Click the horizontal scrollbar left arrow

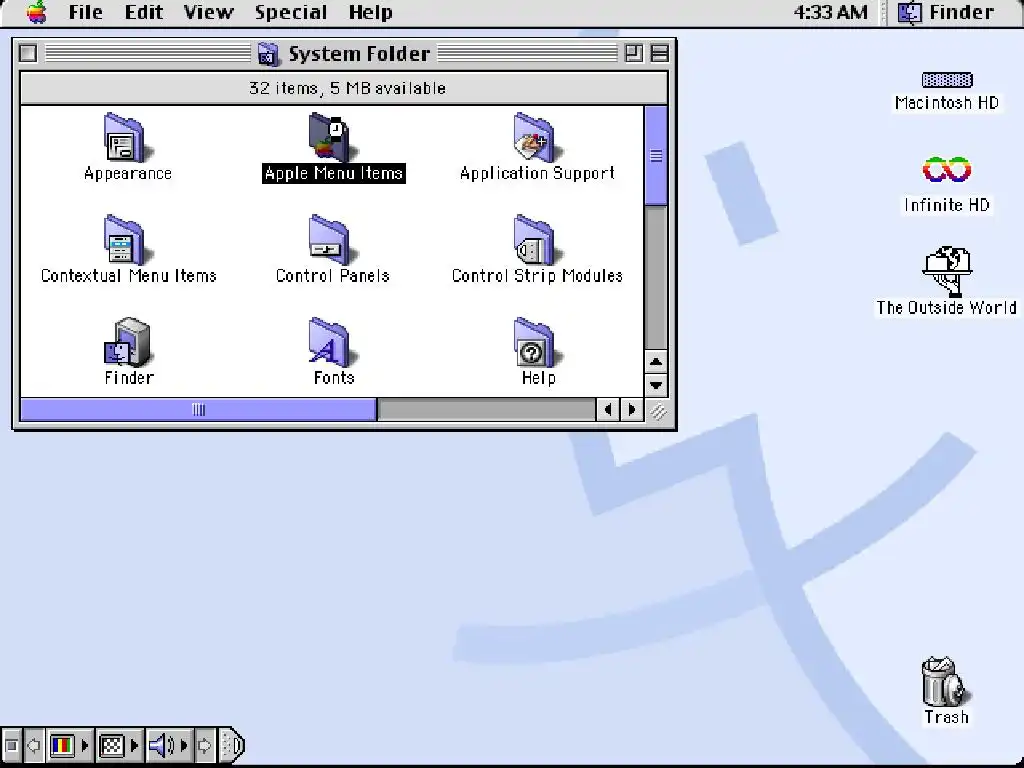(x=608, y=409)
